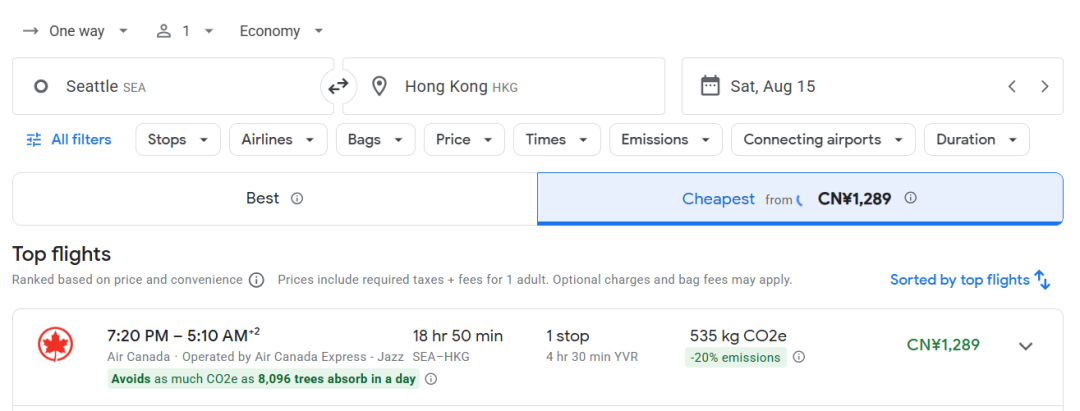Go to next departure date
This screenshot has height=411, width=1080.
[1045, 87]
